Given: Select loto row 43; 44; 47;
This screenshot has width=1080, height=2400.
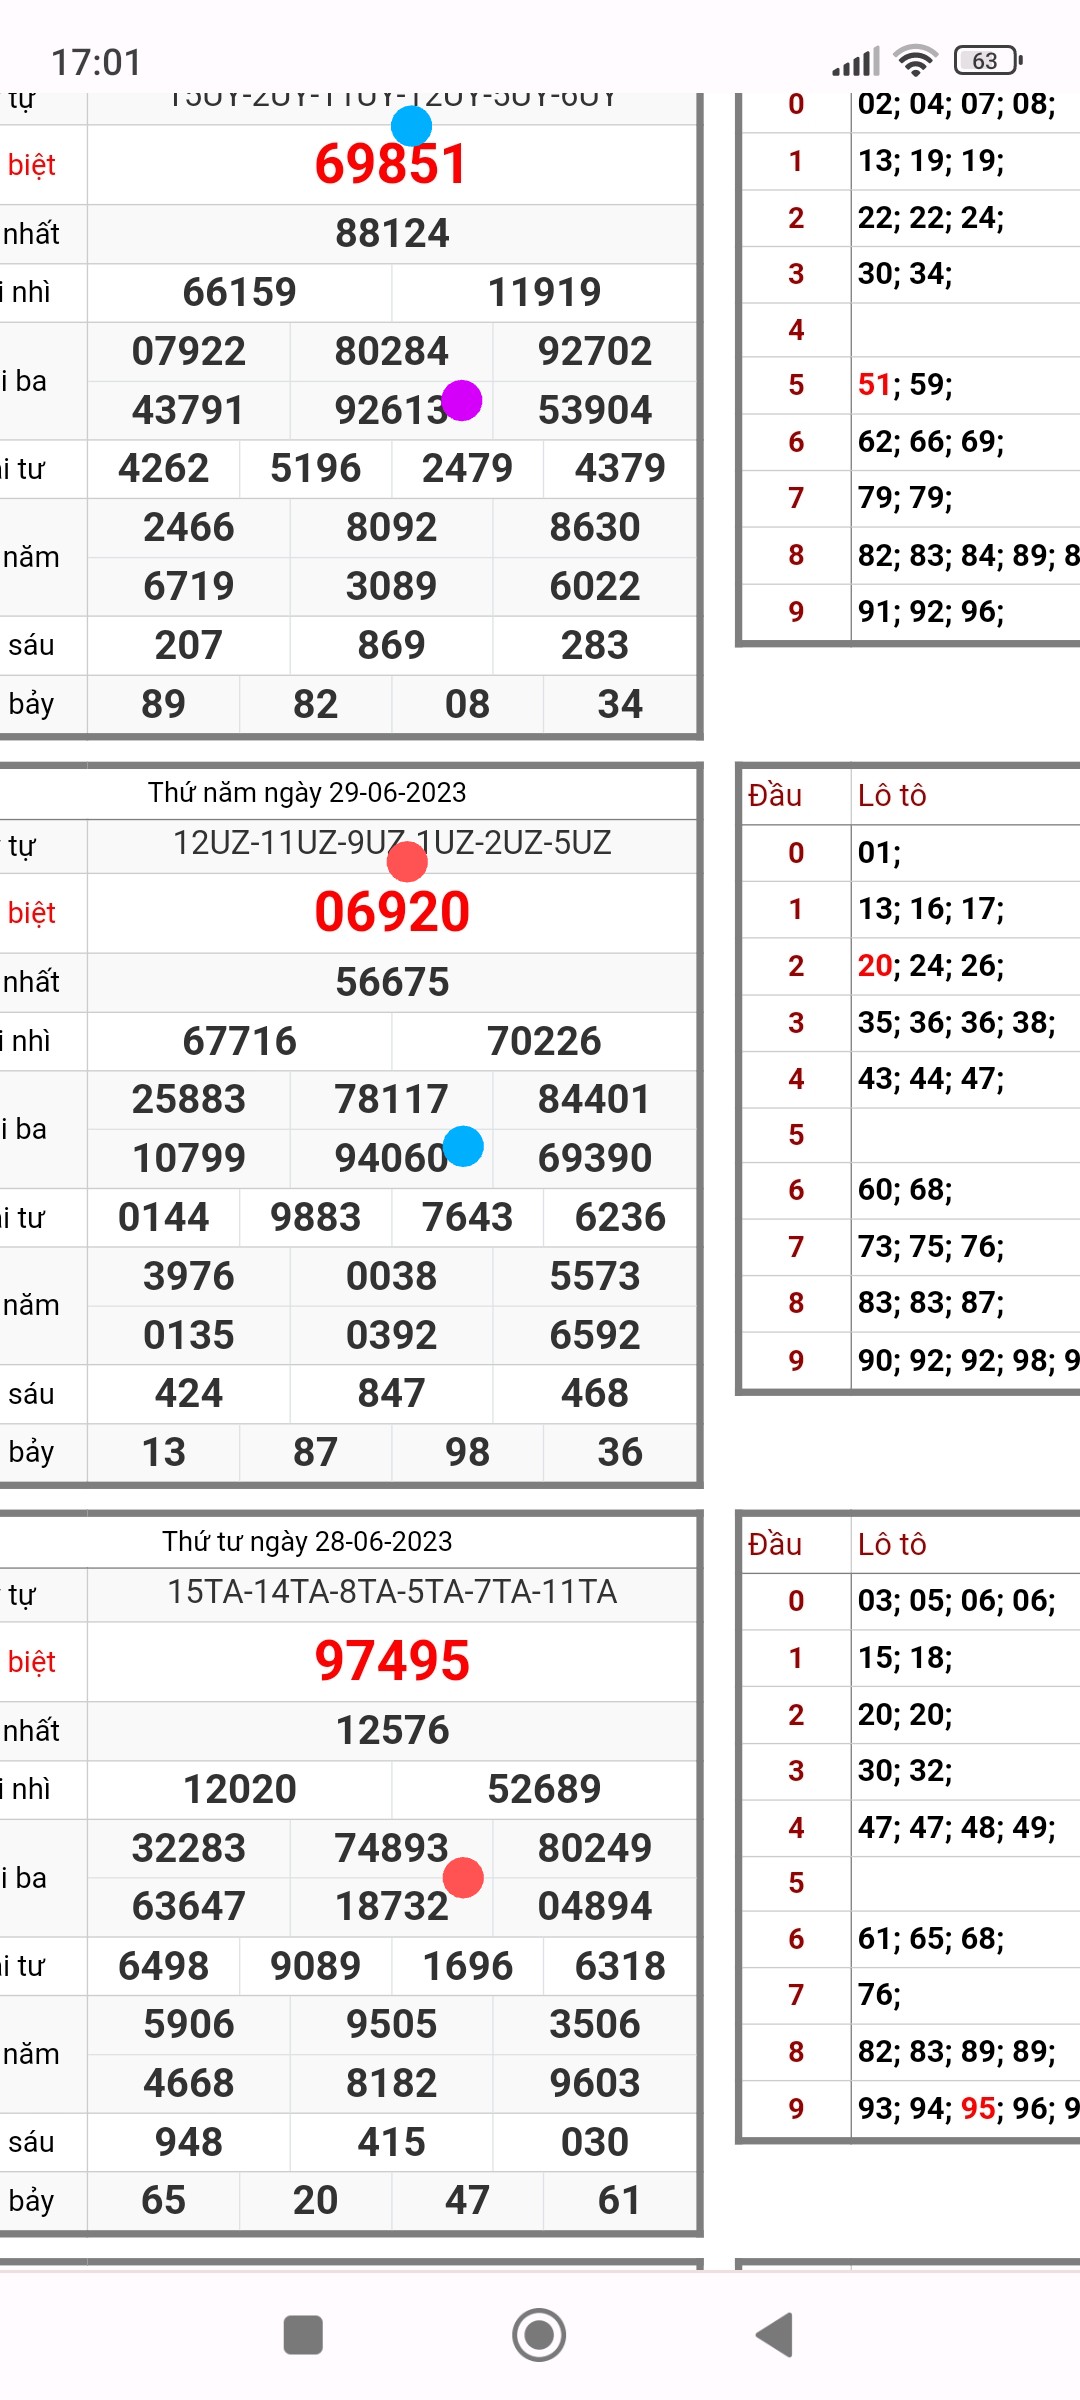Looking at the screenshot, I should pos(931,1079).
